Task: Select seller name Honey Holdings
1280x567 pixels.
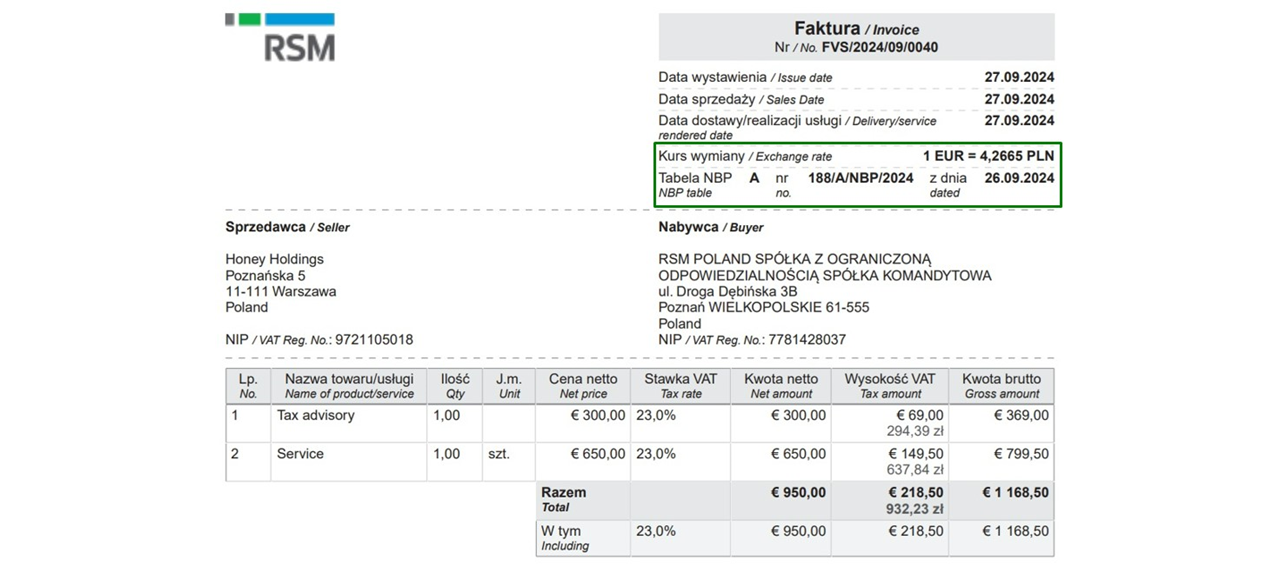Action: point(274,259)
